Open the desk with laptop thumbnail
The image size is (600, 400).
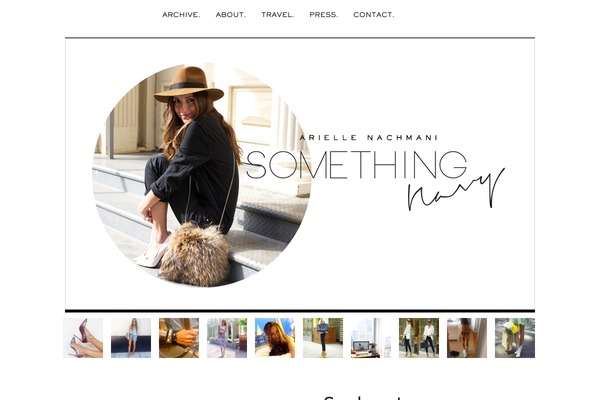[371, 338]
